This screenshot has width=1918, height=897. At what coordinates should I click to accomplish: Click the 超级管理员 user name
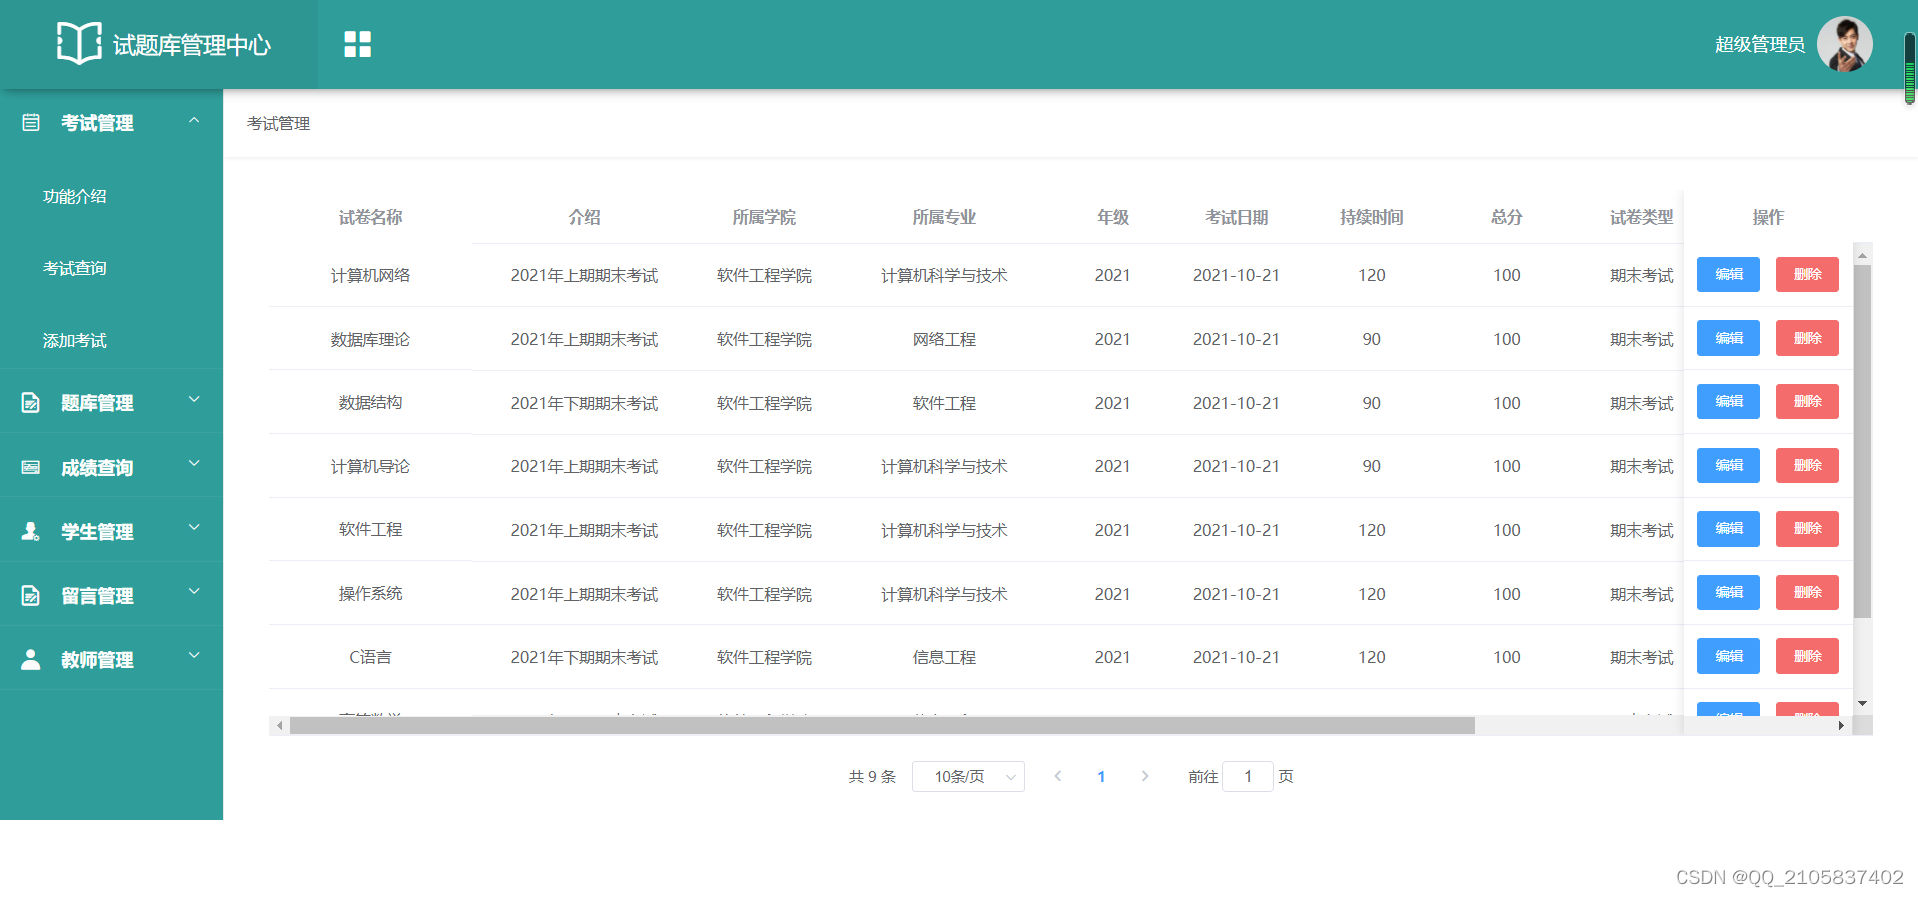(x=1759, y=44)
